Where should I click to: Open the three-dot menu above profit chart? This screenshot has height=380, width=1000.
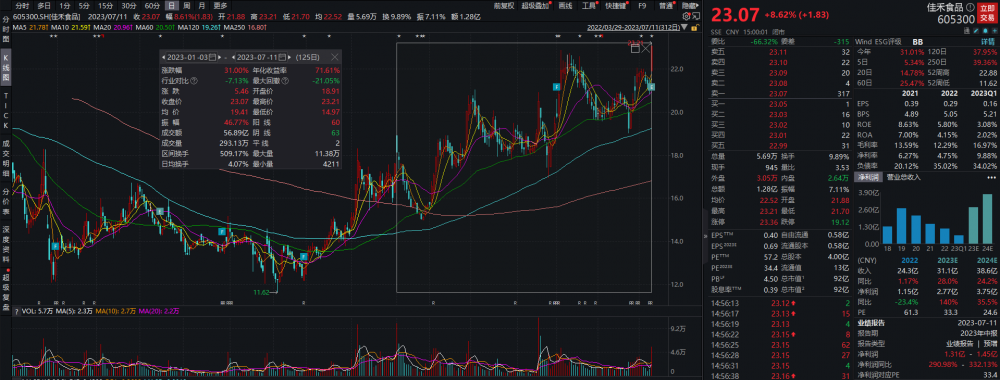[992, 177]
